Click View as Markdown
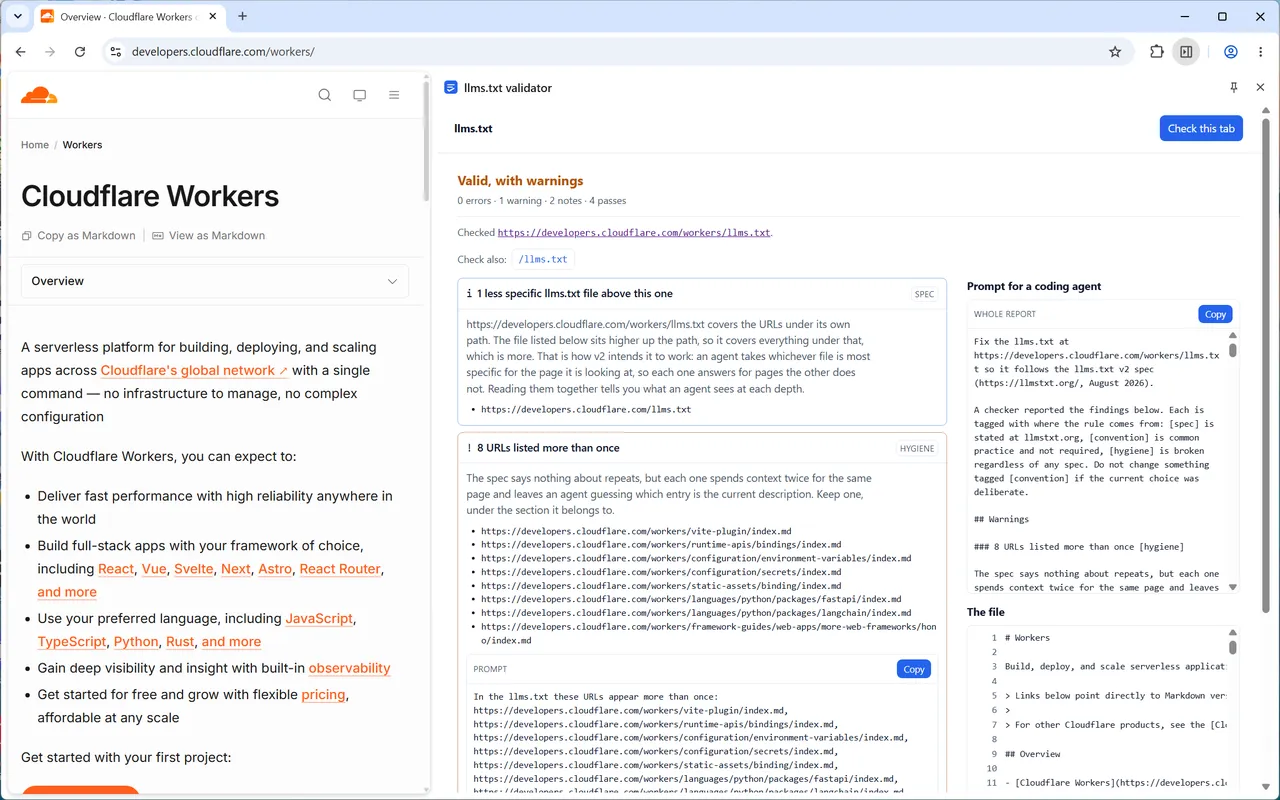 (x=209, y=236)
